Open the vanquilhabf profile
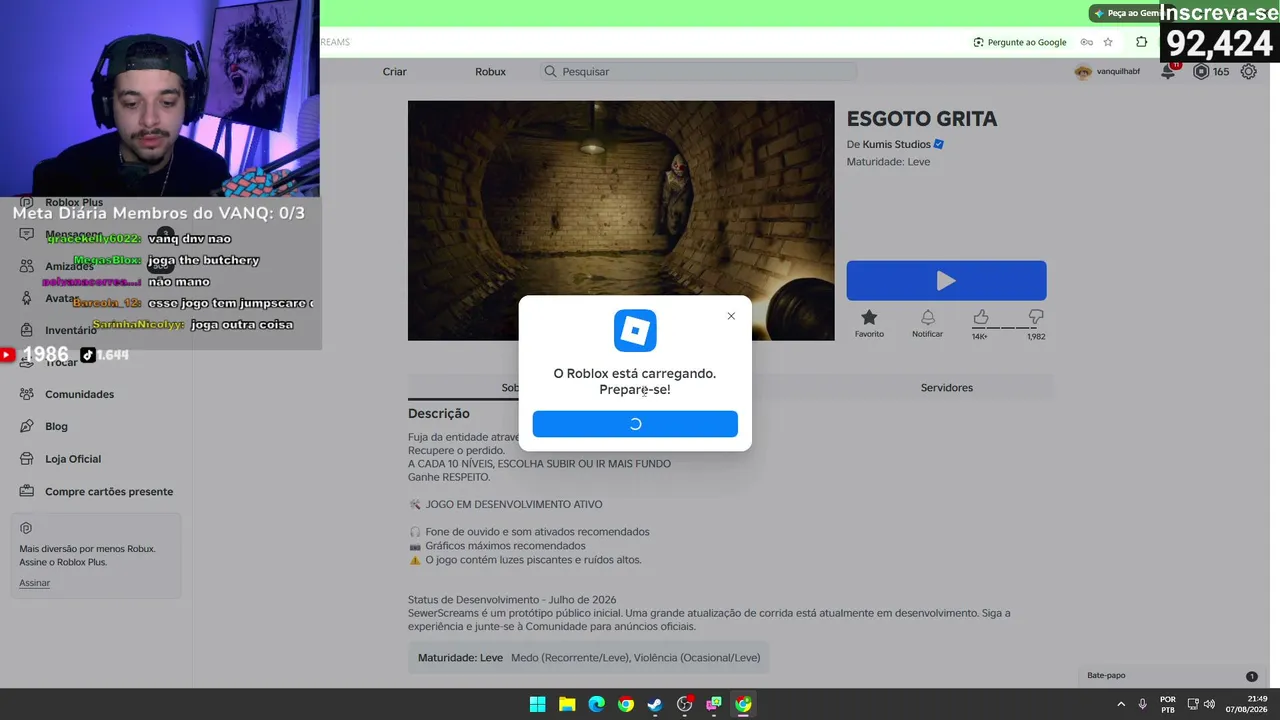 coord(1107,72)
